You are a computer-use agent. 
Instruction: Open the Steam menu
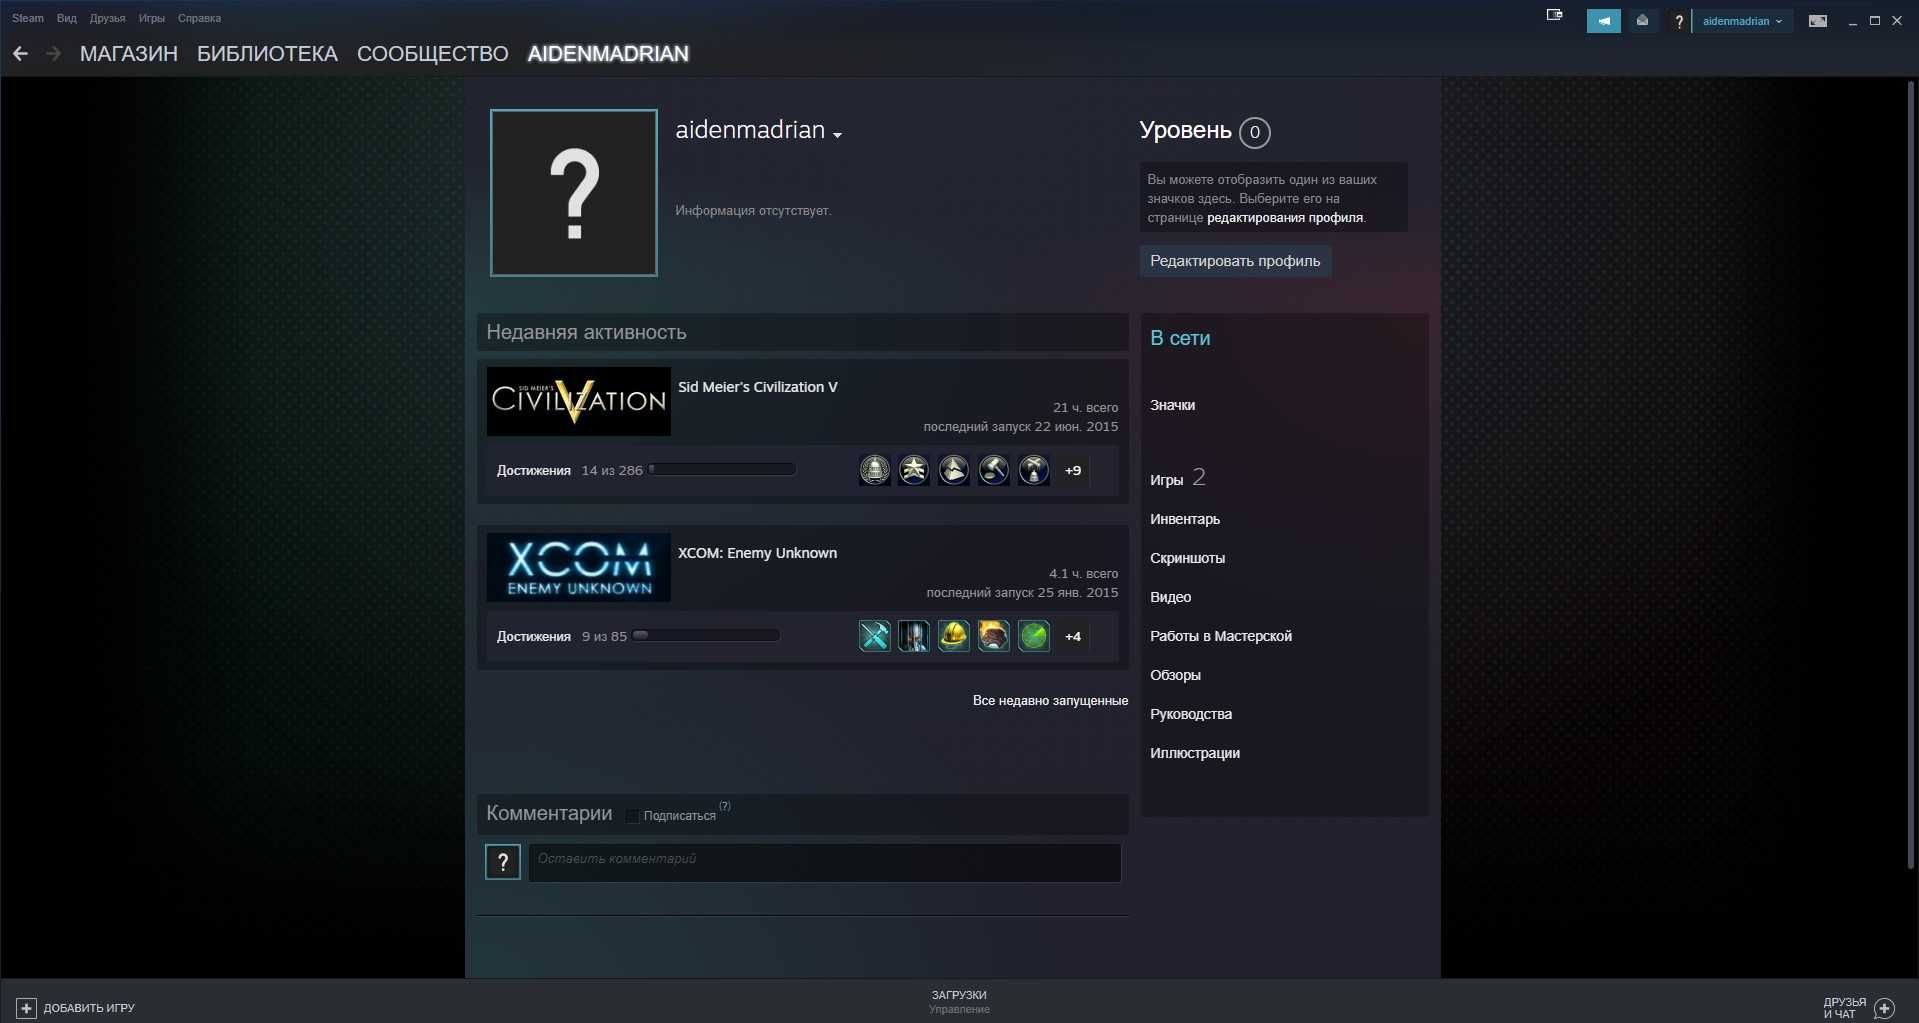pyautogui.click(x=28, y=18)
